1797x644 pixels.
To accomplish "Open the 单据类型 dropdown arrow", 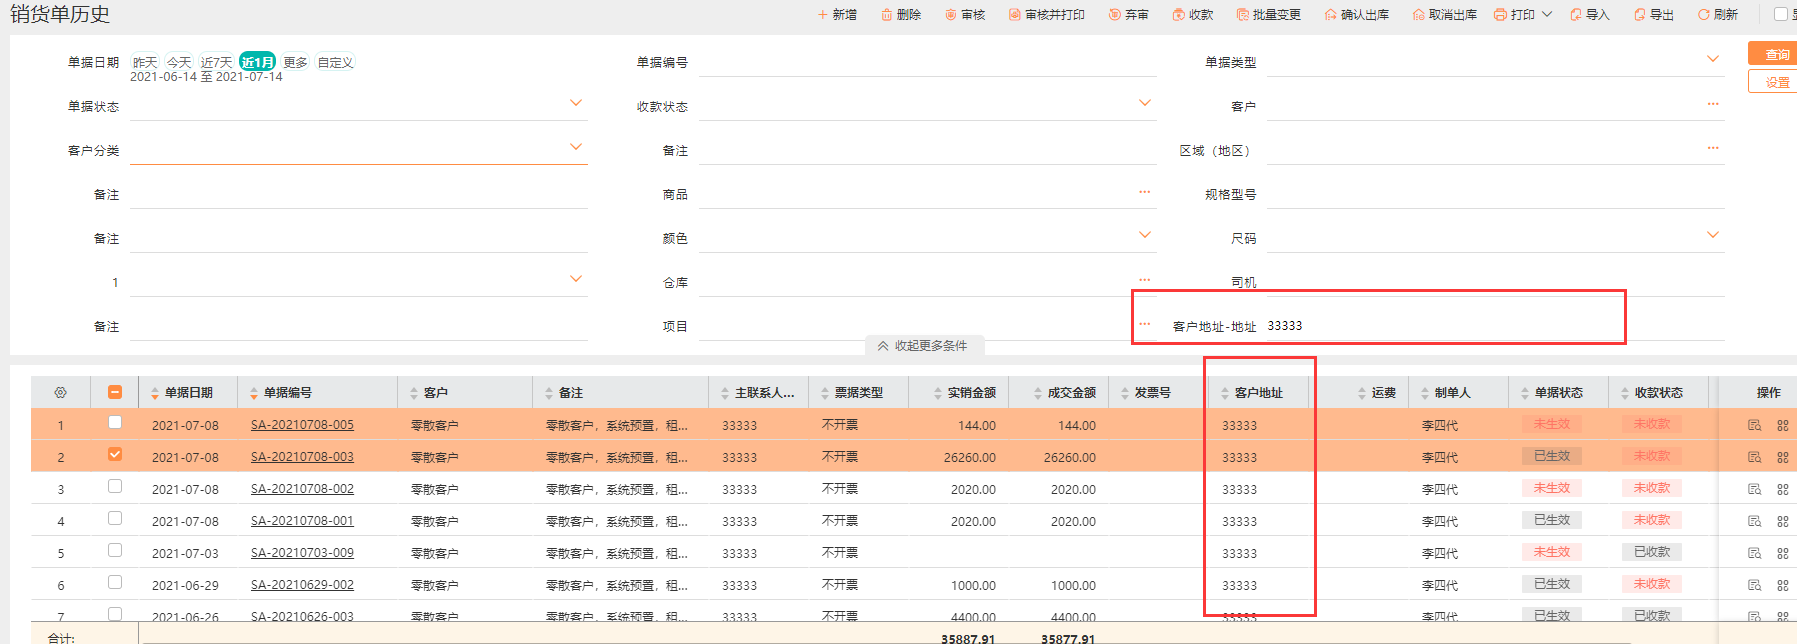I will pyautogui.click(x=1712, y=60).
